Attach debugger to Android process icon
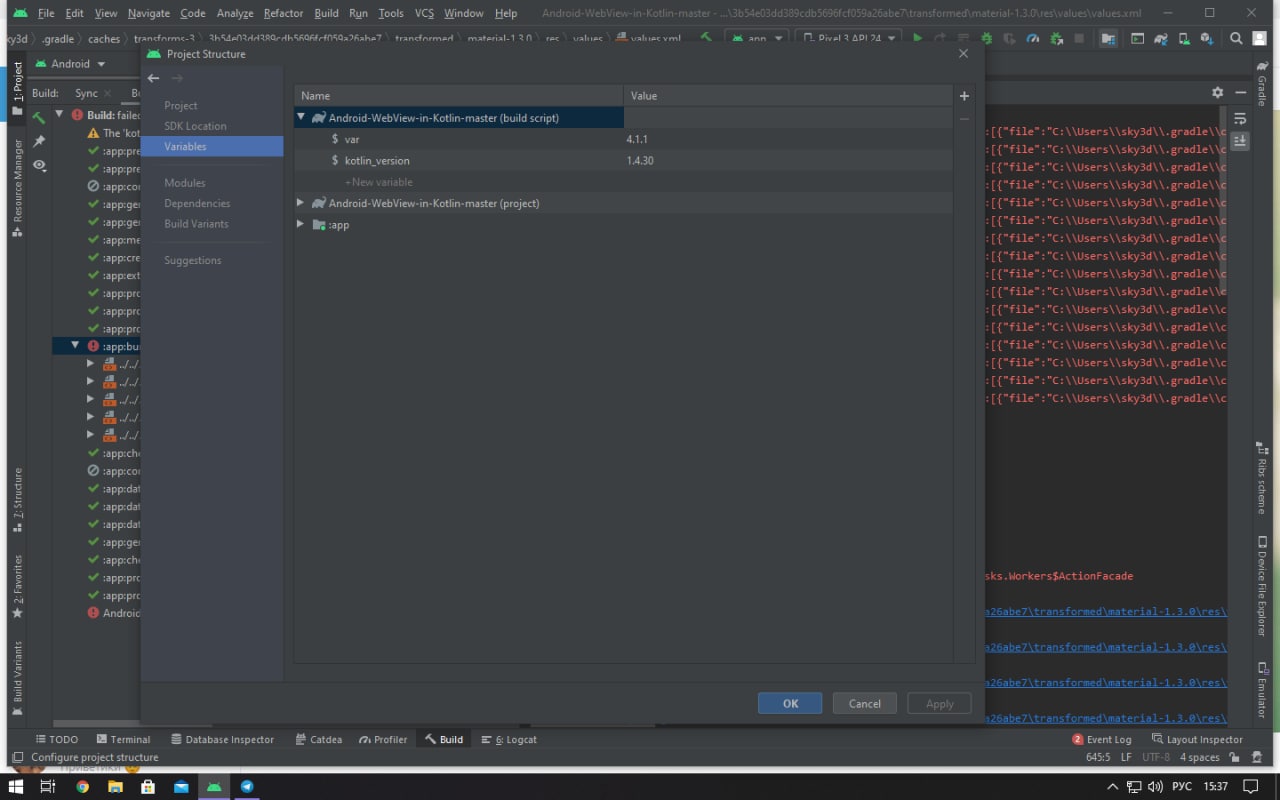 click(1056, 39)
